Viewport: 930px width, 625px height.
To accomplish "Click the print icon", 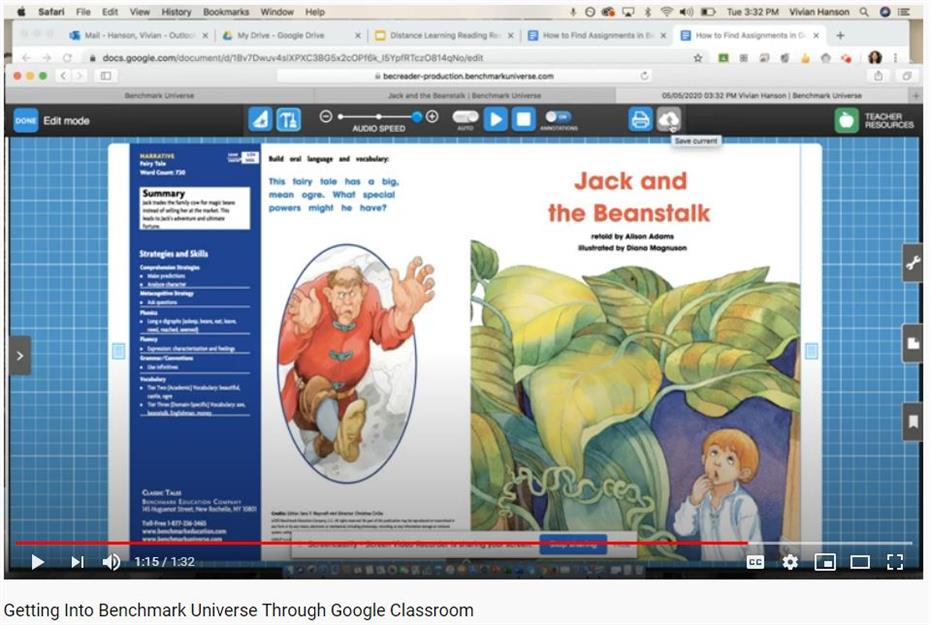I will [x=640, y=120].
